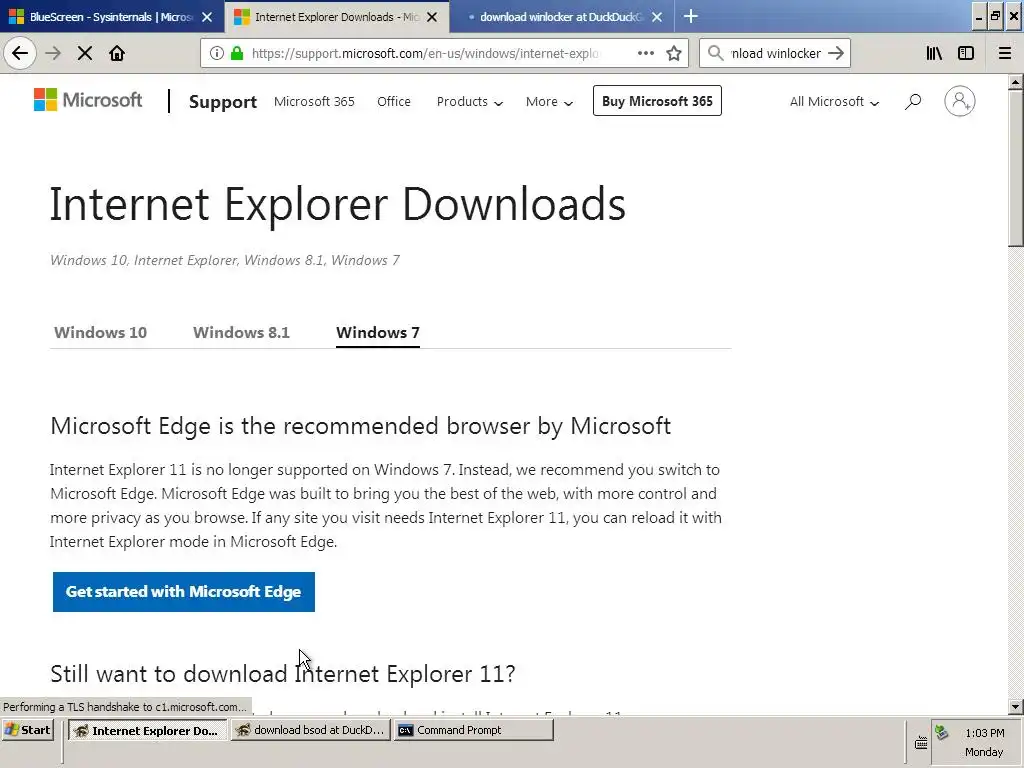Click the scroll up arrow on scrollbar
Viewport: 1024px width, 768px height.
1015,82
